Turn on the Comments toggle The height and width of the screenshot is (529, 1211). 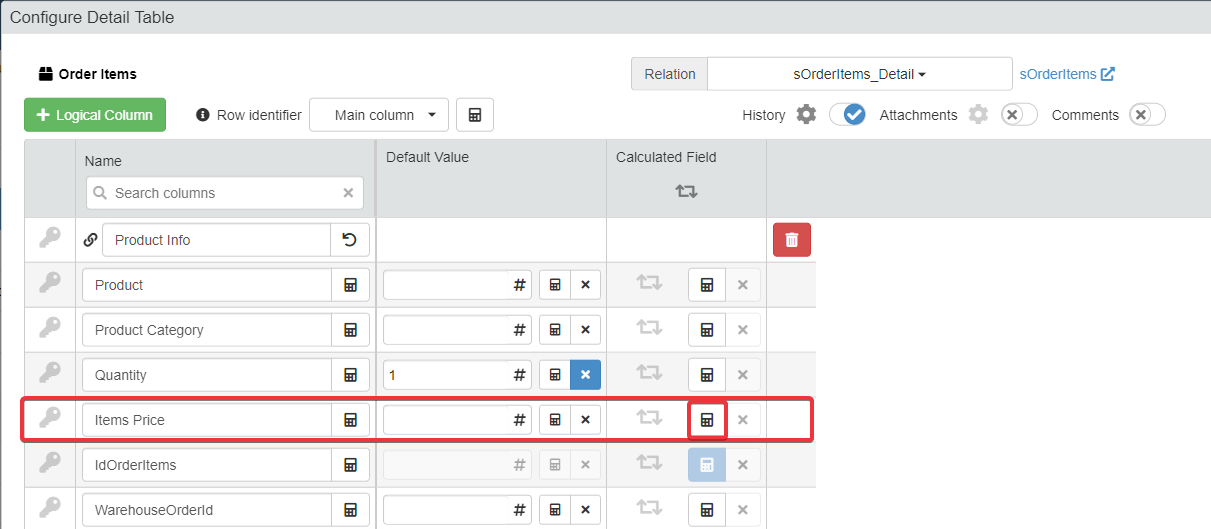[x=1147, y=115]
